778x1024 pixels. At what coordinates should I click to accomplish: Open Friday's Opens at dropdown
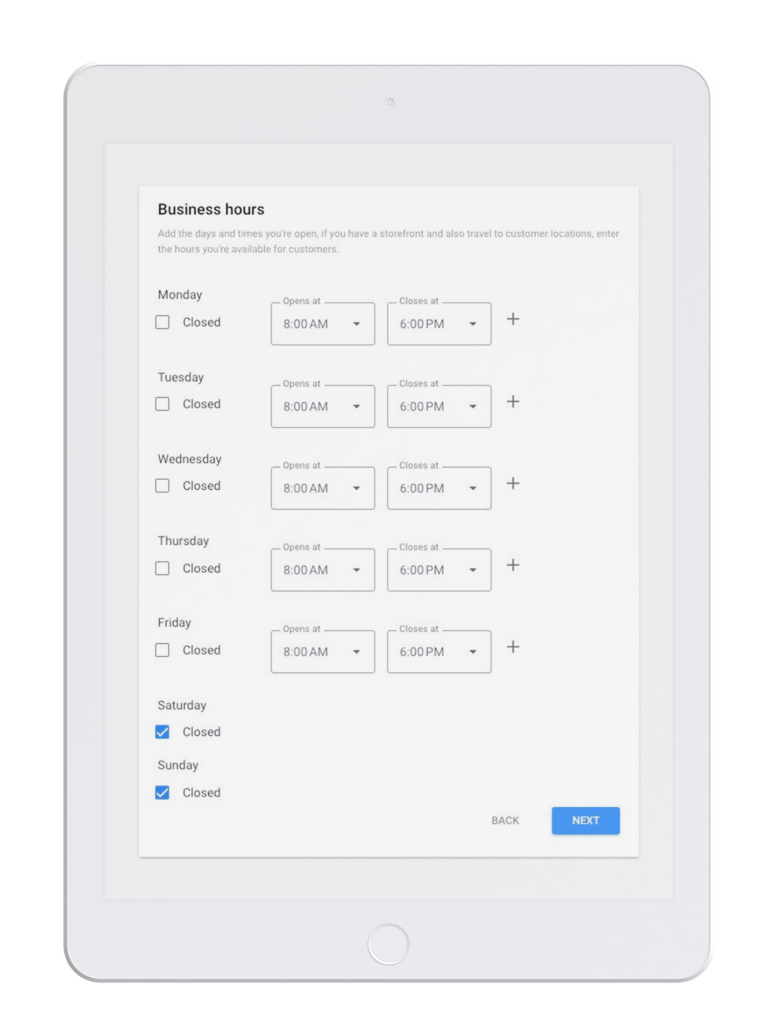coord(322,652)
